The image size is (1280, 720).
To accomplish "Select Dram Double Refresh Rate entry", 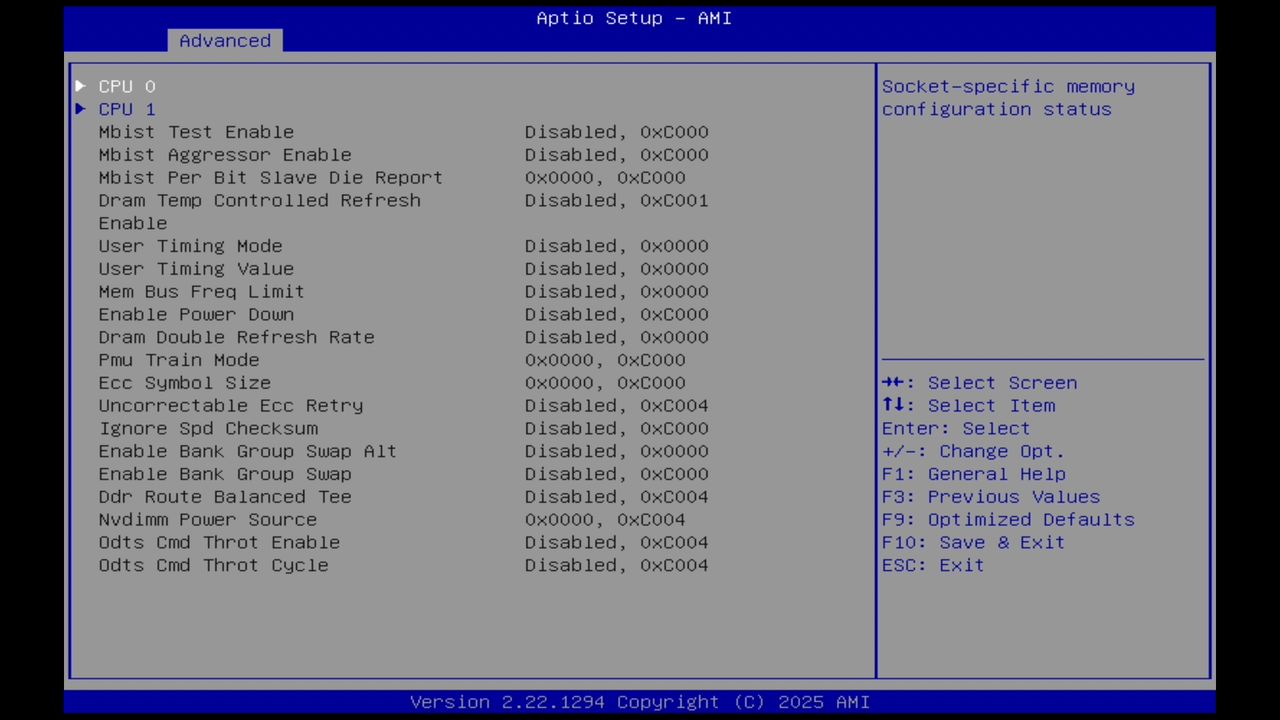I will pos(236,337).
